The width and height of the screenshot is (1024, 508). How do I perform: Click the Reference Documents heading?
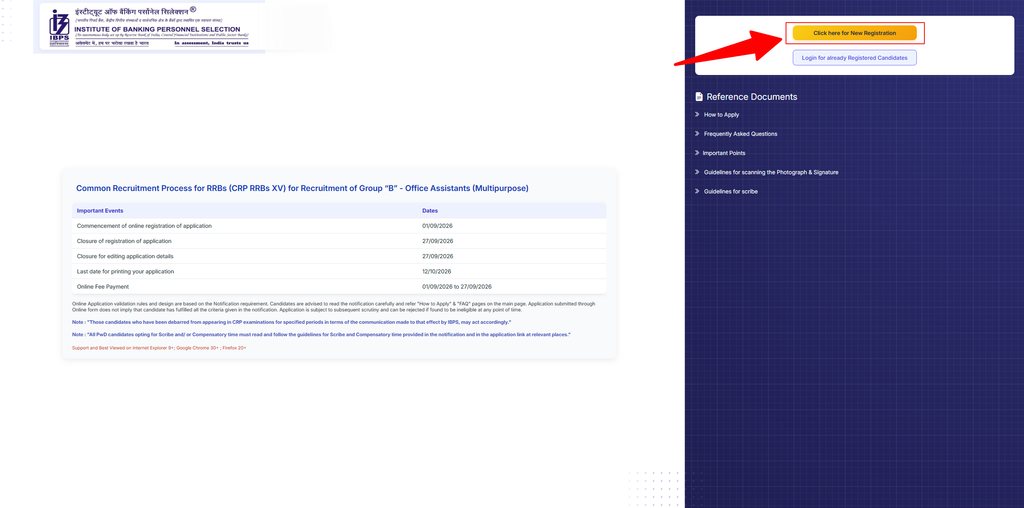point(752,97)
